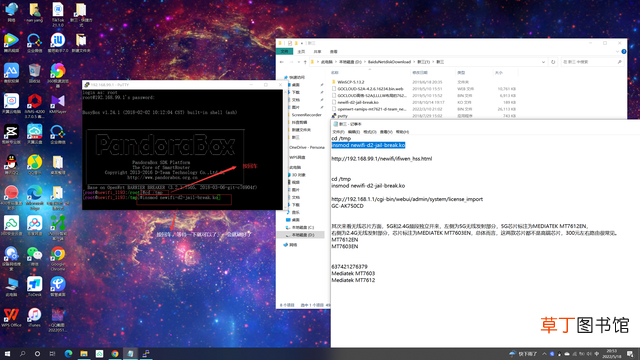
Task: Click the Explorer search box
Action: [592, 62]
